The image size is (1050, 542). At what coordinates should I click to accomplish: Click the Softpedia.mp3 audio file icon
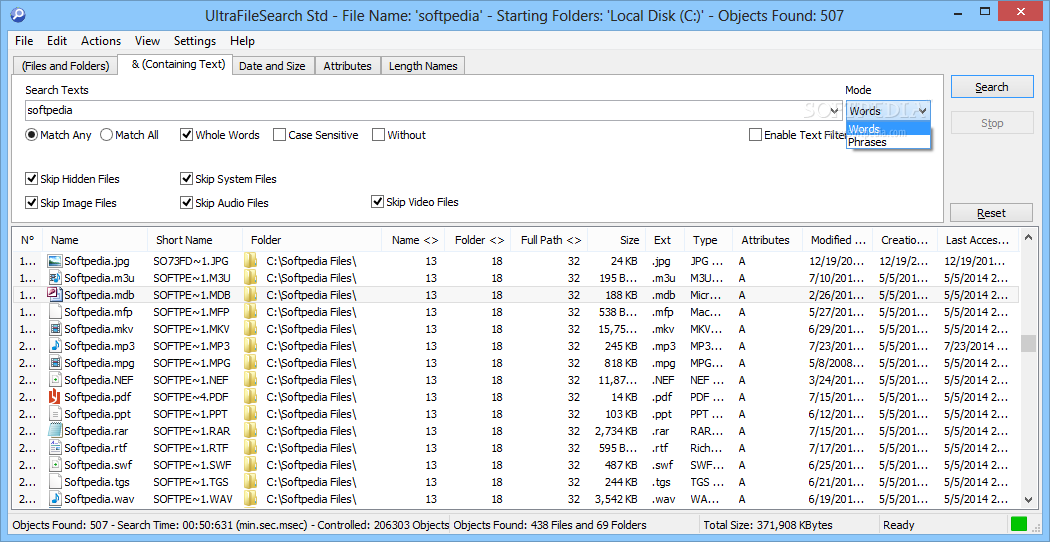(55, 346)
